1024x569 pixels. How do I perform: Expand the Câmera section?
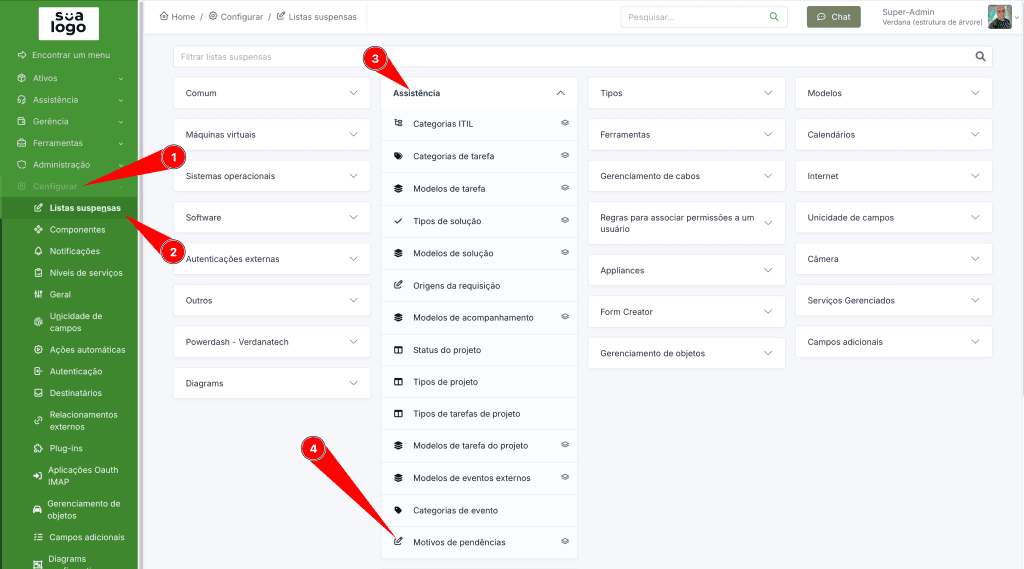coord(893,259)
